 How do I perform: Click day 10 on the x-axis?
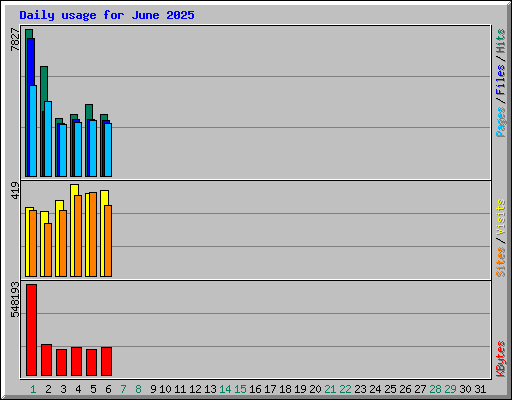tap(165, 389)
